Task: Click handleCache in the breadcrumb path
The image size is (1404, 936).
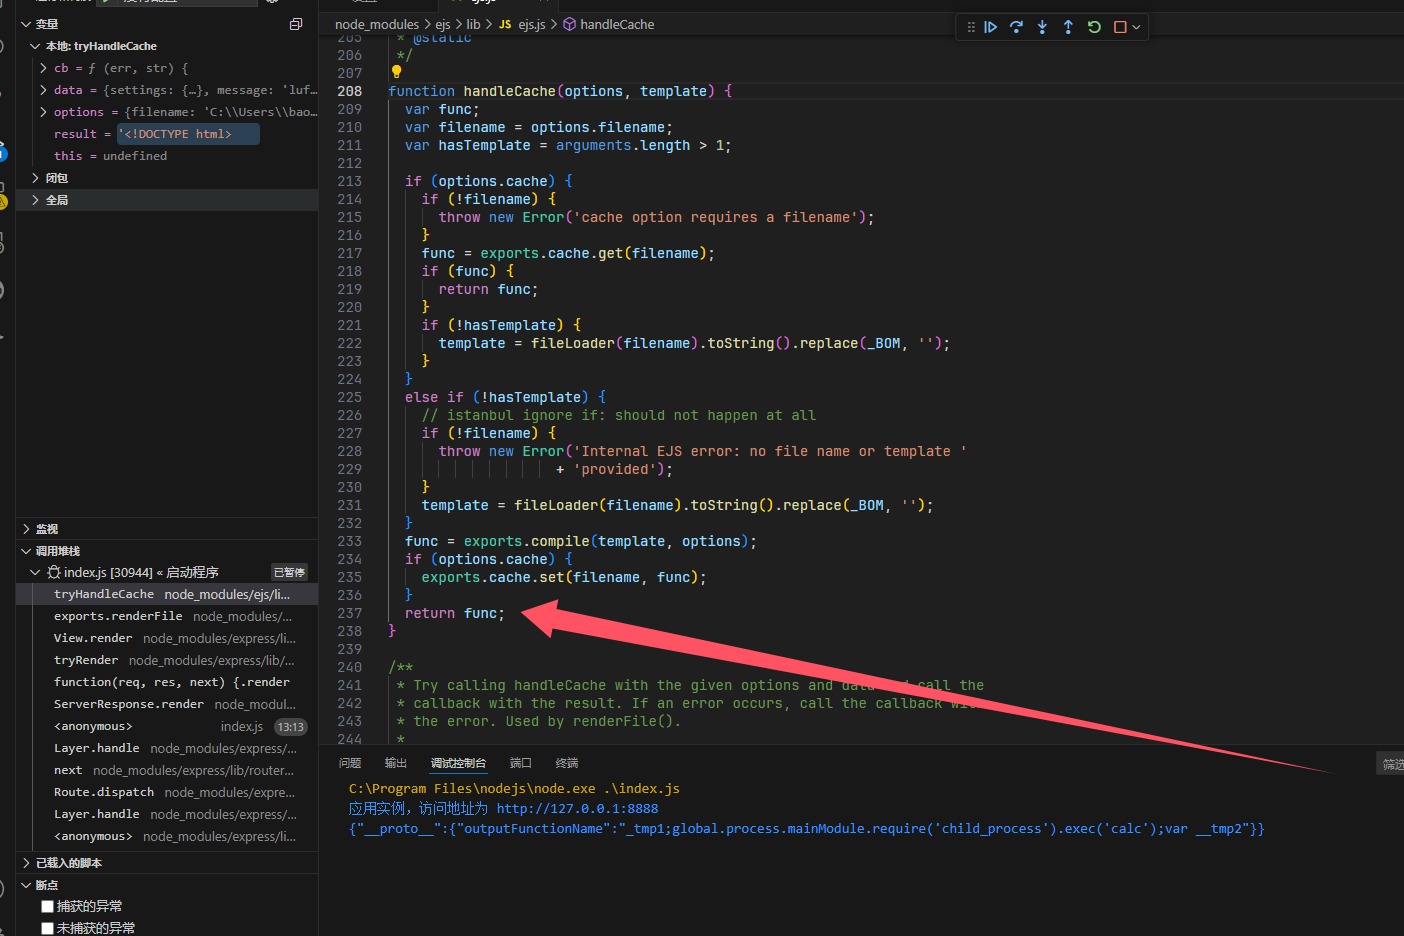Action: tap(616, 24)
